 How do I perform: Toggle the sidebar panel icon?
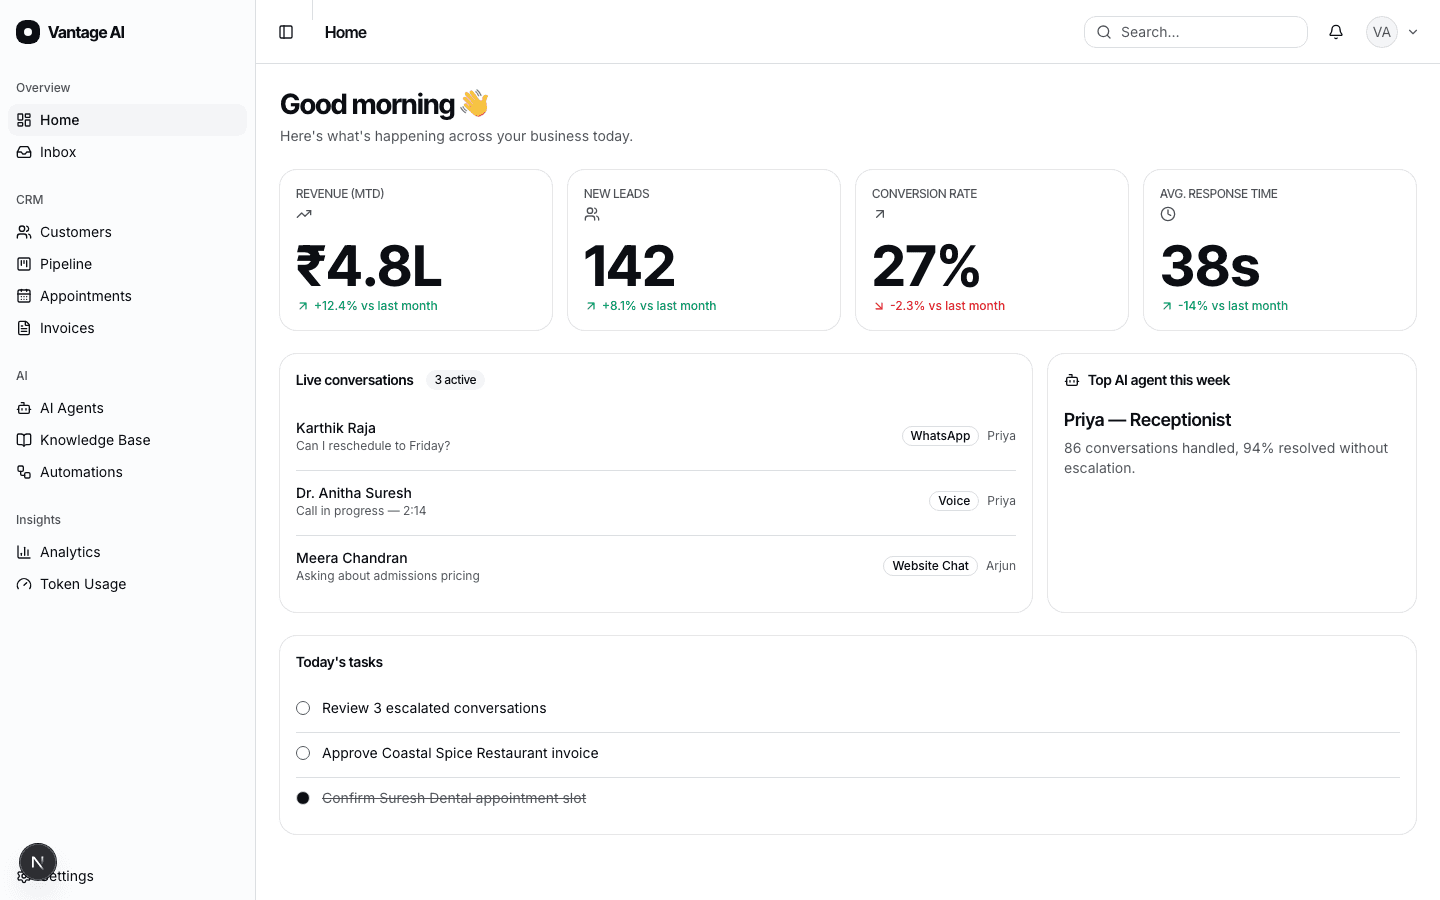click(286, 32)
